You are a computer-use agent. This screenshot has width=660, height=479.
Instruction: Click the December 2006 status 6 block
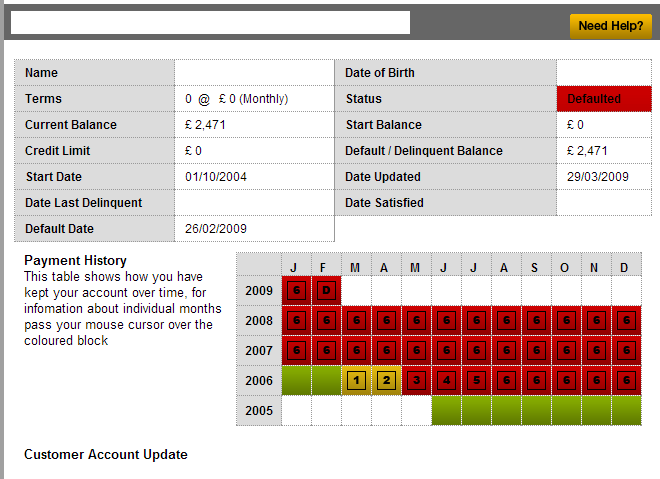(x=626, y=380)
